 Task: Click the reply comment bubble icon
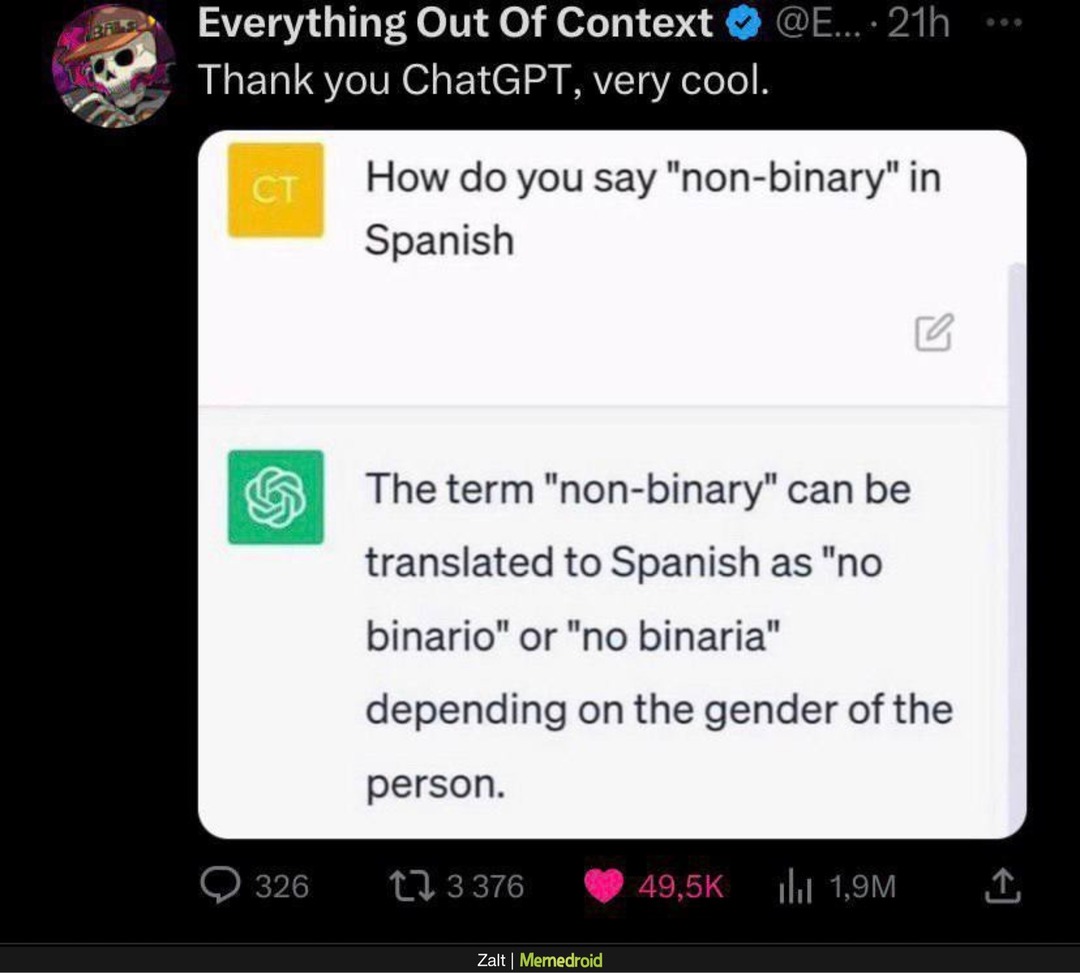pos(220,886)
